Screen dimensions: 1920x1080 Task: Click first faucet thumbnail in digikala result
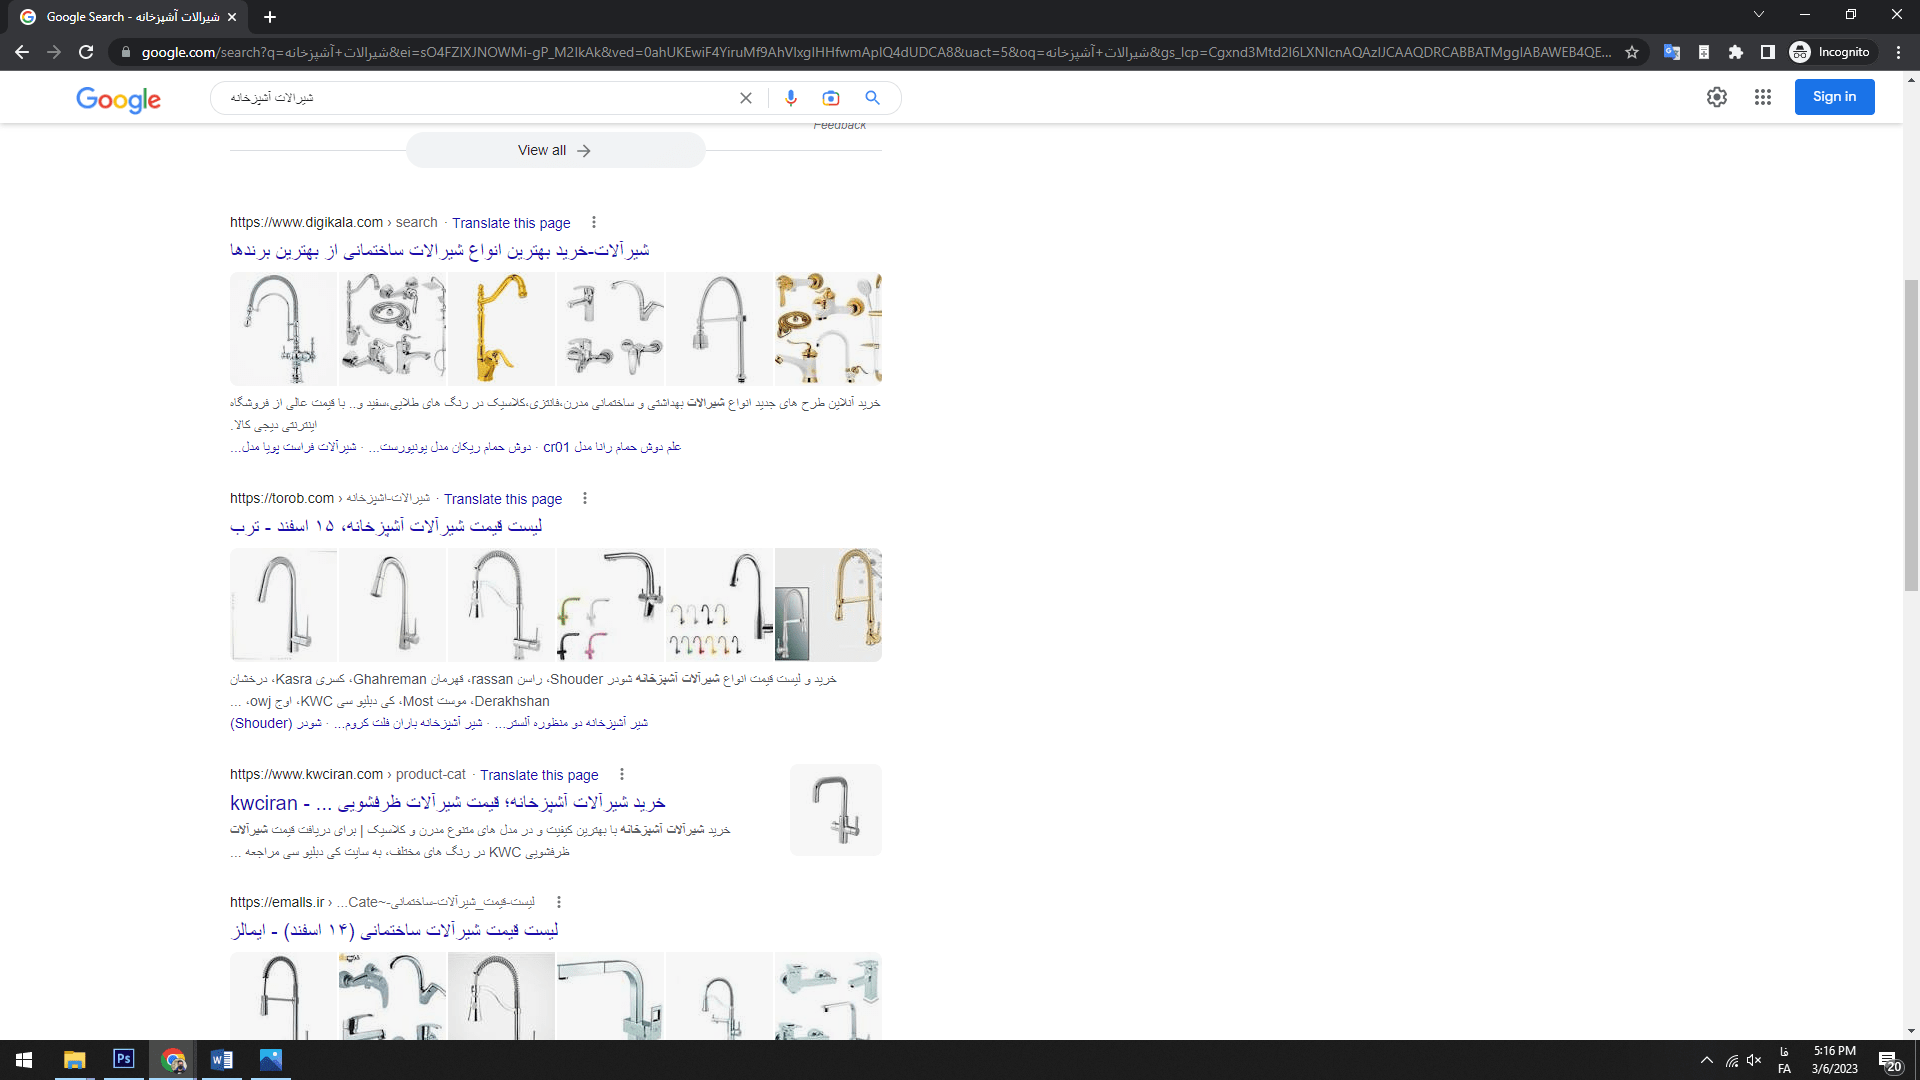(283, 329)
